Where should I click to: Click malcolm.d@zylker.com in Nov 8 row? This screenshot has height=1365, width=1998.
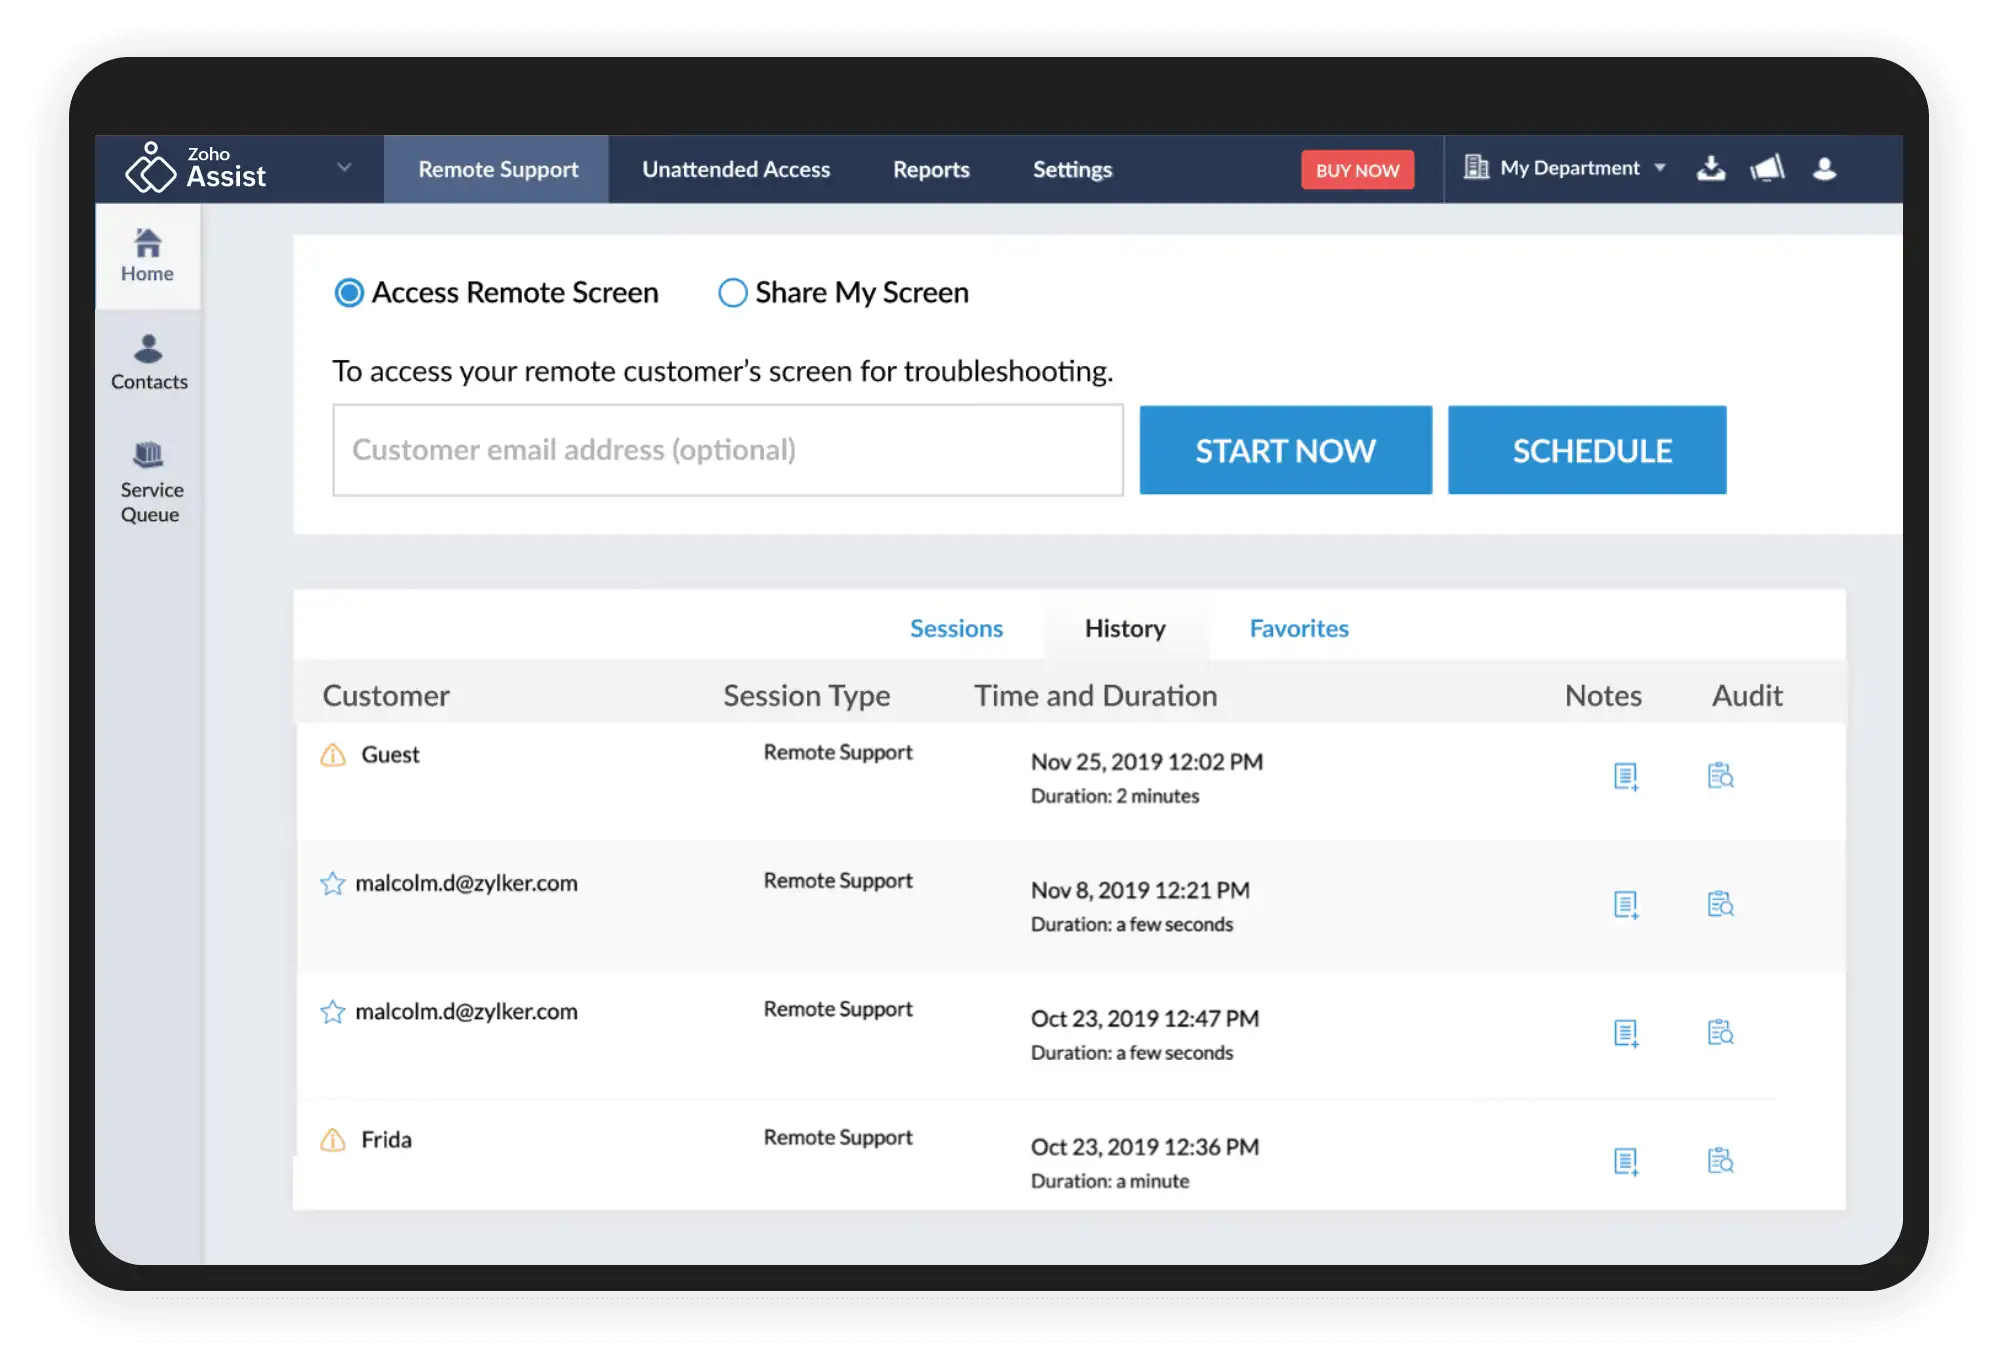[466, 883]
